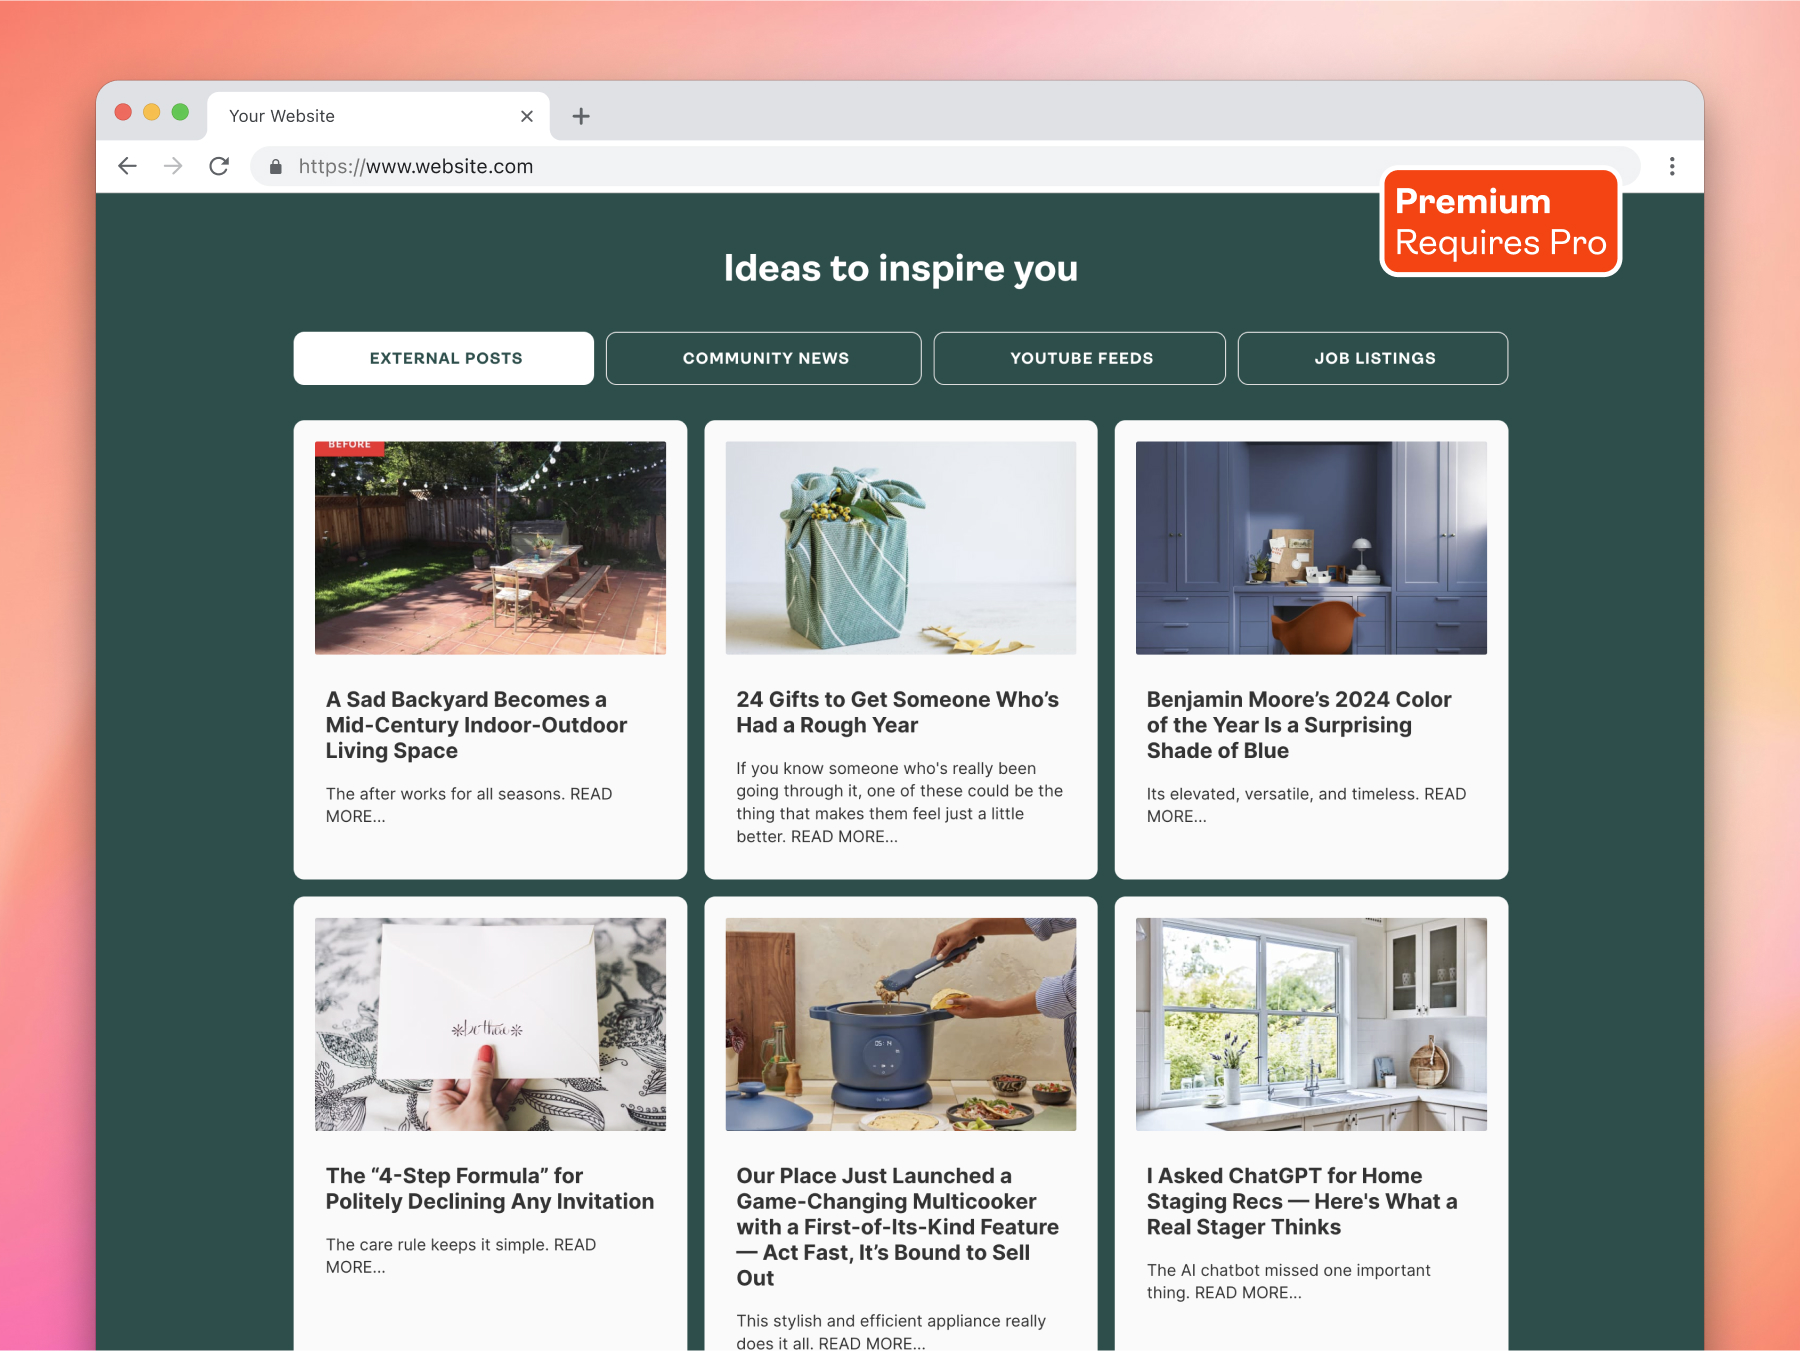Click the Premium Requires Pro badge
1800x1351 pixels.
click(1500, 221)
